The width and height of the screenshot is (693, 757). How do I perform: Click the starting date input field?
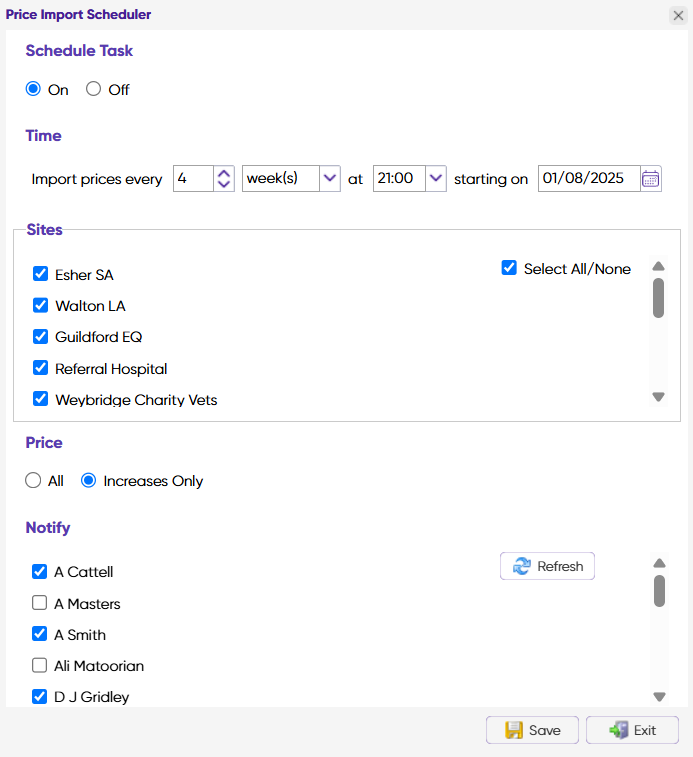pos(587,179)
